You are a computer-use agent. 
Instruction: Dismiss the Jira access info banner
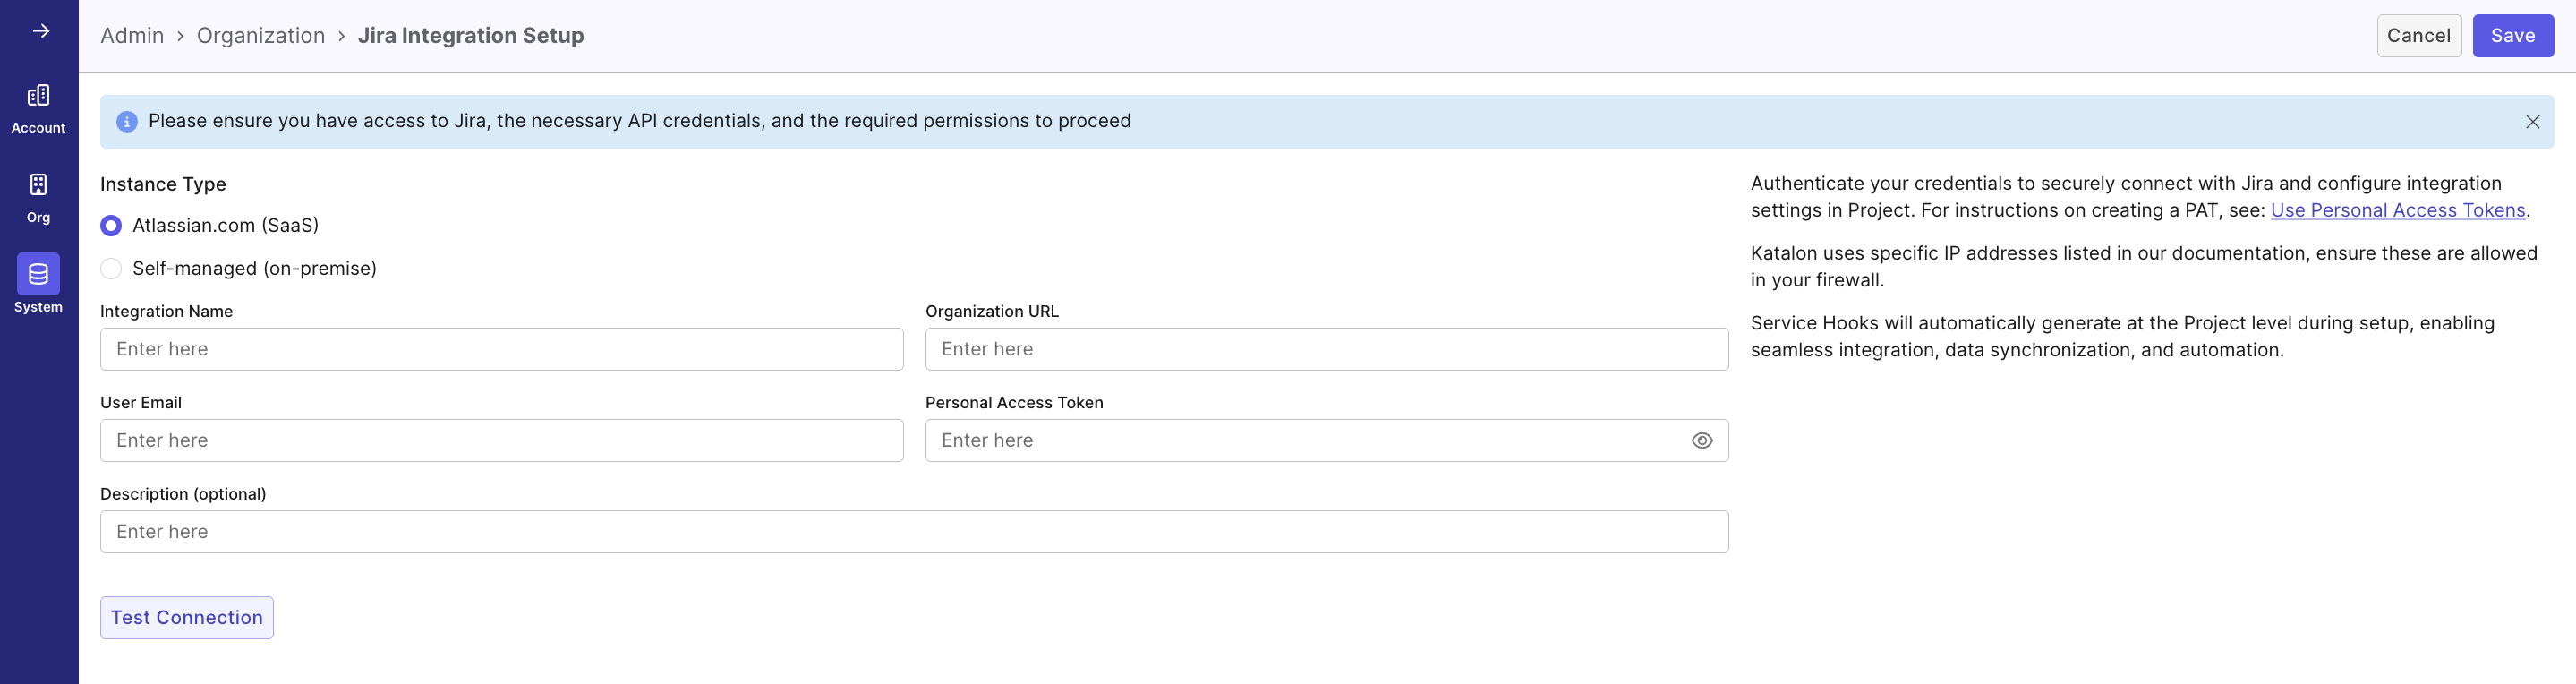point(2532,122)
